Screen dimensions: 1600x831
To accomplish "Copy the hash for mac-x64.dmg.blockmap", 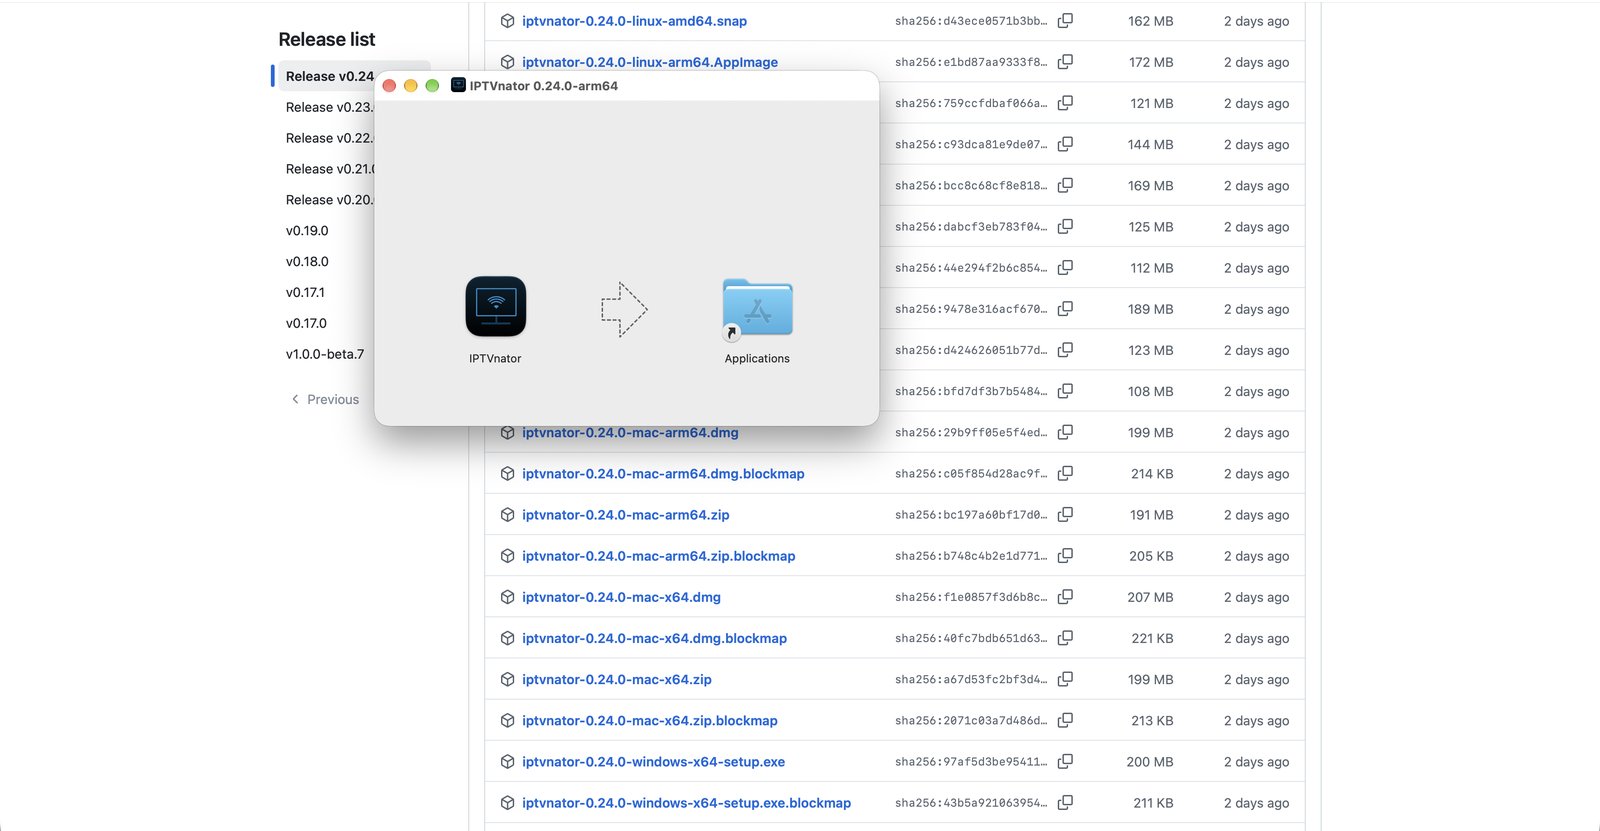I will (x=1065, y=637).
